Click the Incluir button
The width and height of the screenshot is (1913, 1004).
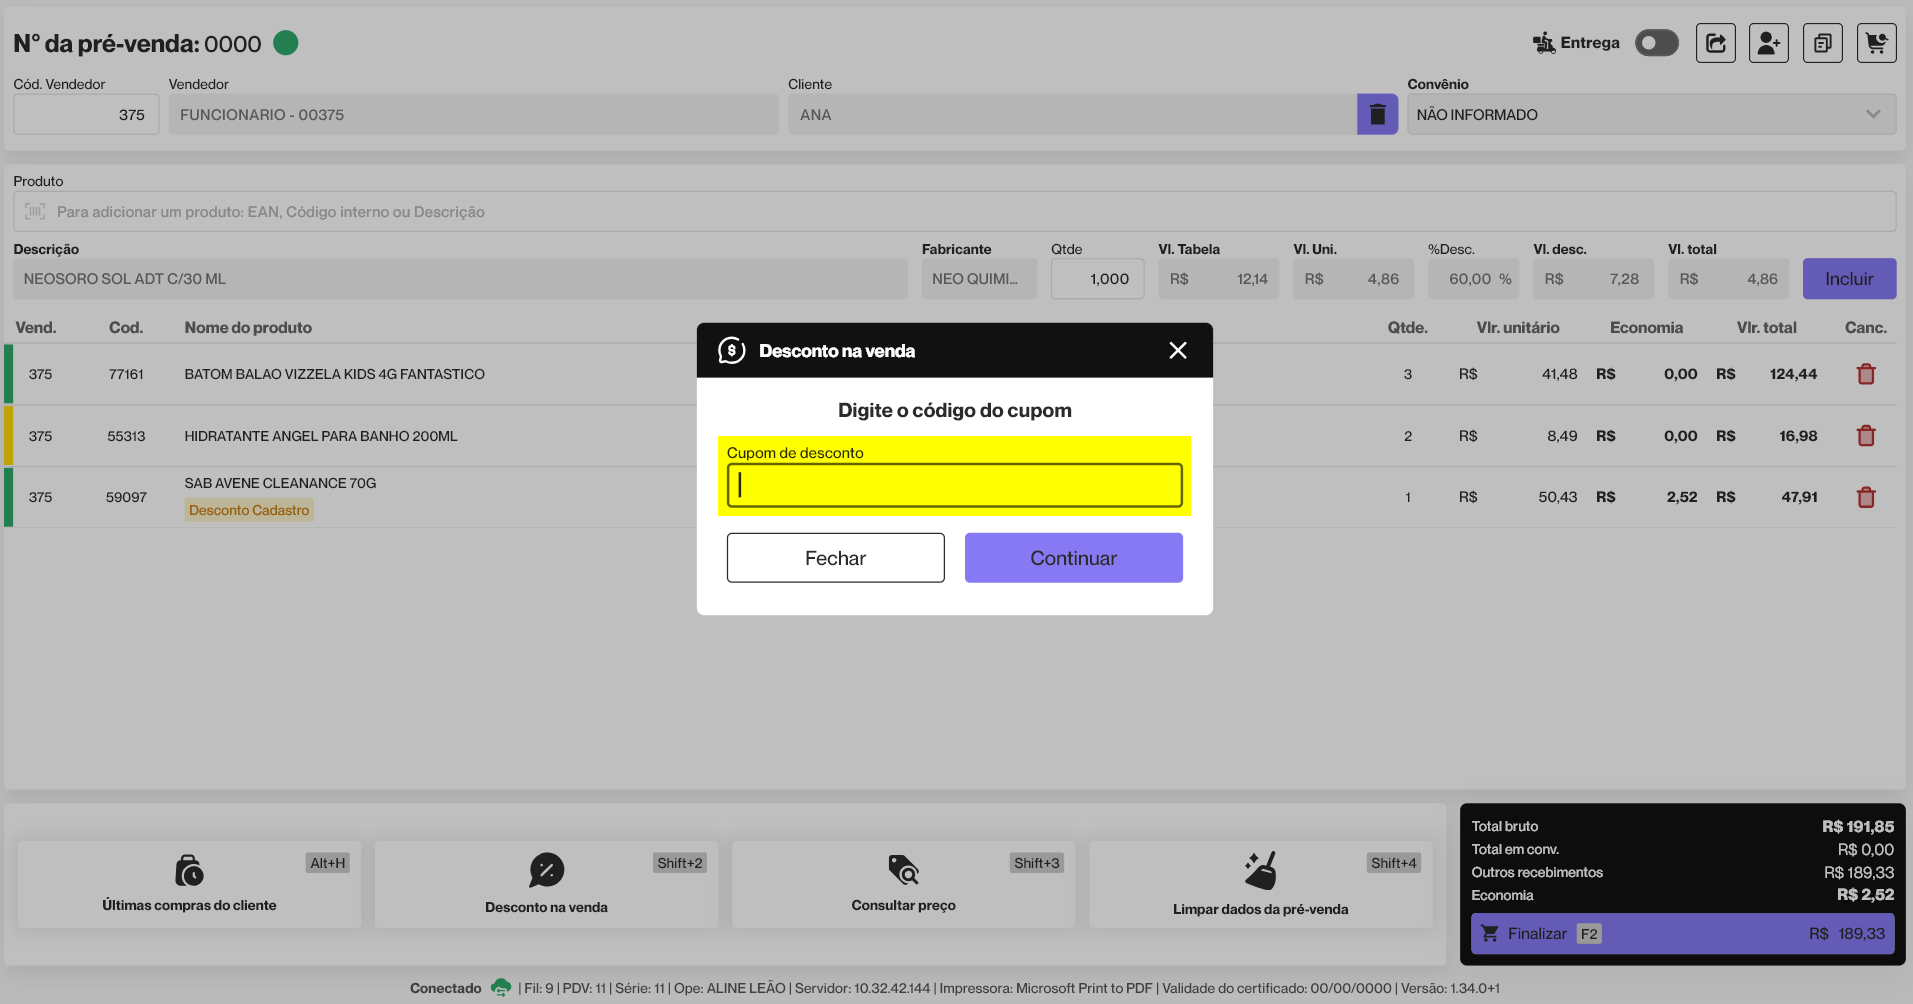point(1848,279)
